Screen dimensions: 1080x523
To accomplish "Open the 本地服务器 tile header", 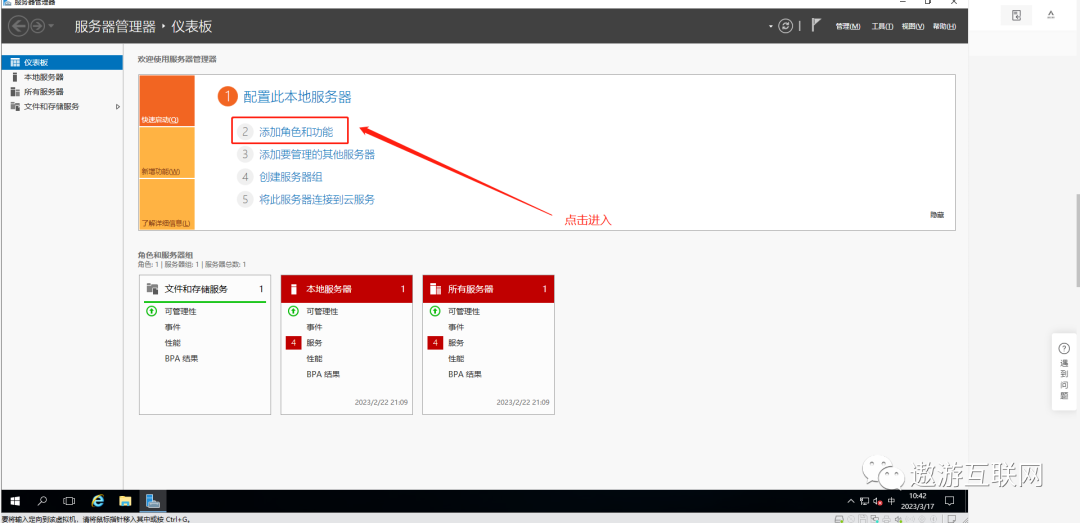I will tap(346, 289).
